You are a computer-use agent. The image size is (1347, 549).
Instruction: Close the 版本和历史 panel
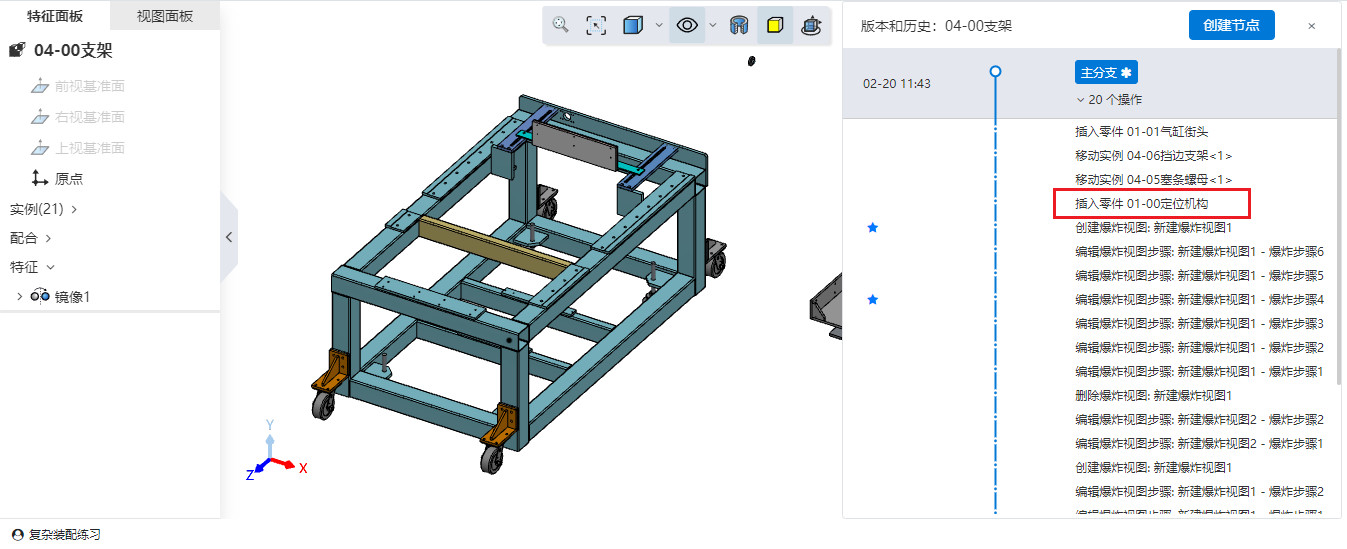1311,26
